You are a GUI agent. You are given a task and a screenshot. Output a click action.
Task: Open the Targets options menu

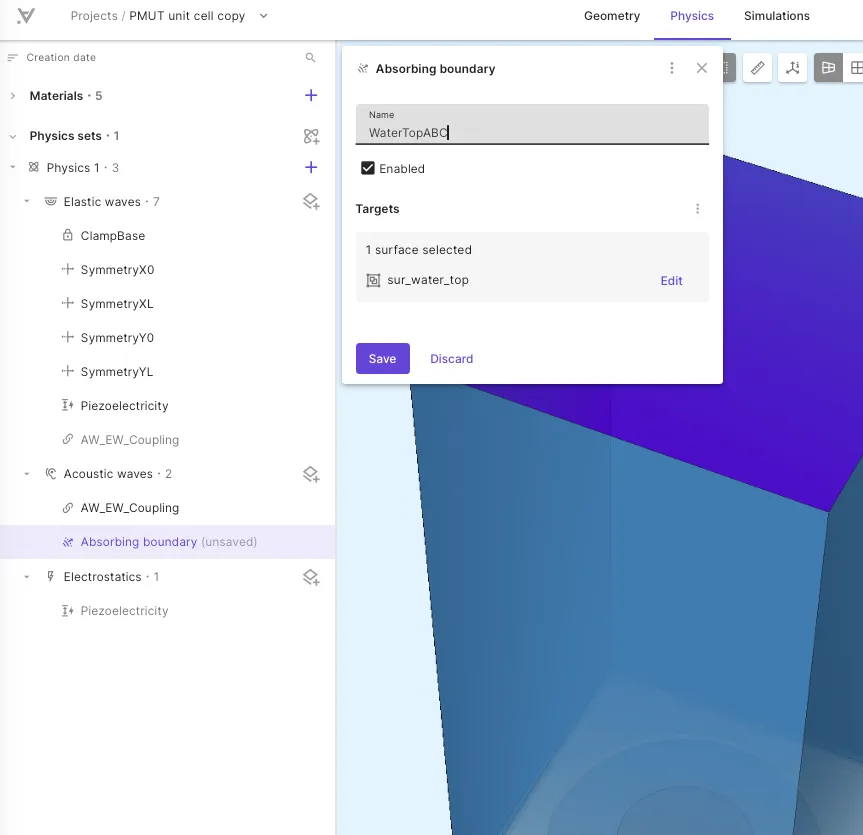click(697, 209)
